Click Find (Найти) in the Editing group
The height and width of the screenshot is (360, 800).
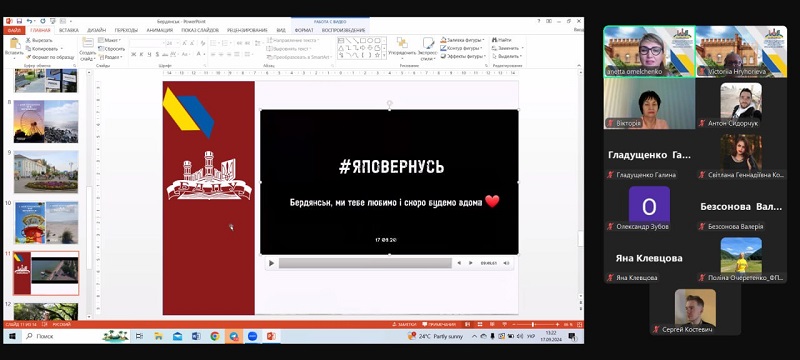tap(502, 40)
